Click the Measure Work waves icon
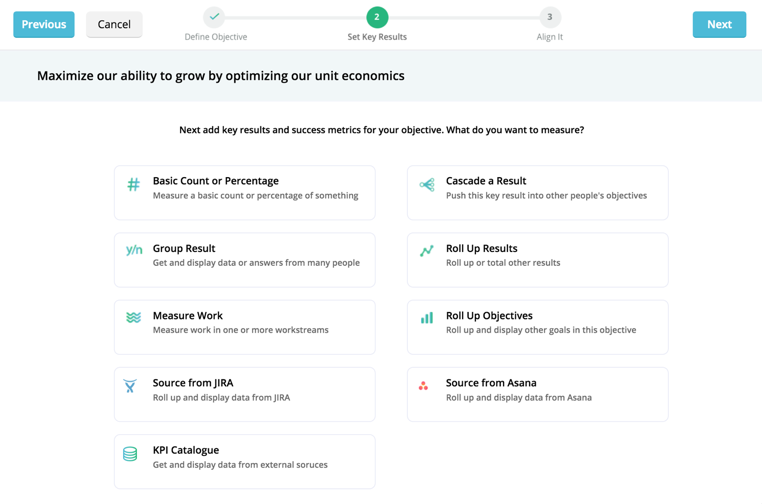The width and height of the screenshot is (762, 504). pyautogui.click(x=133, y=318)
